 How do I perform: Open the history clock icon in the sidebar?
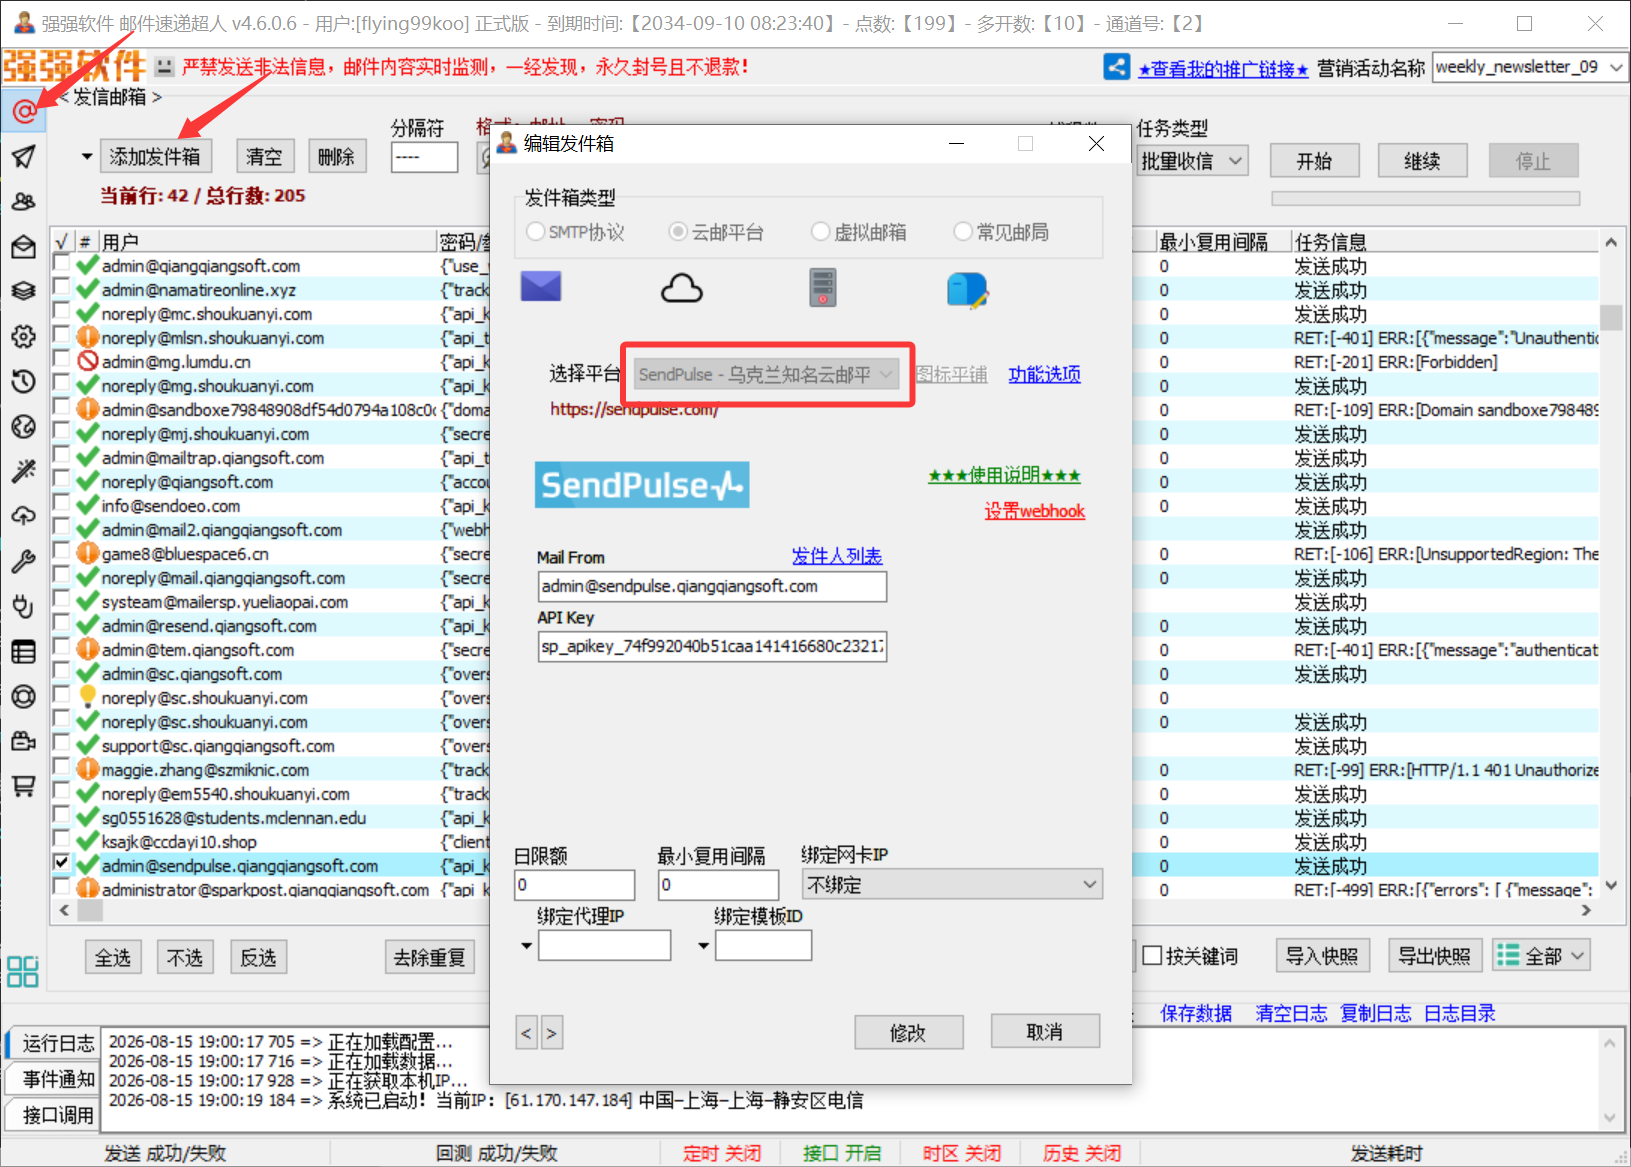(x=24, y=381)
